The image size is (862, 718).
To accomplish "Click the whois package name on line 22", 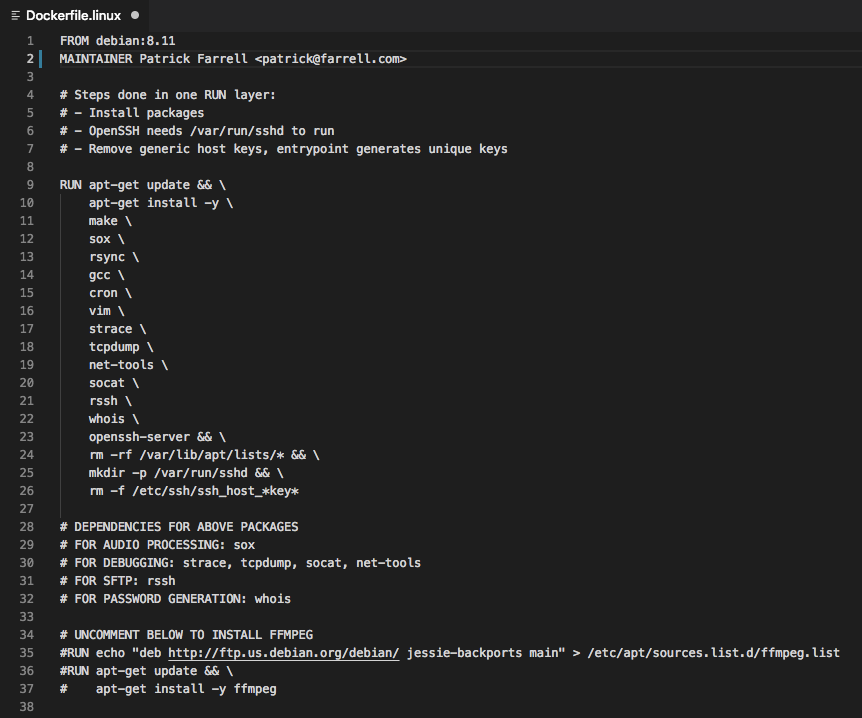I will tap(106, 418).
